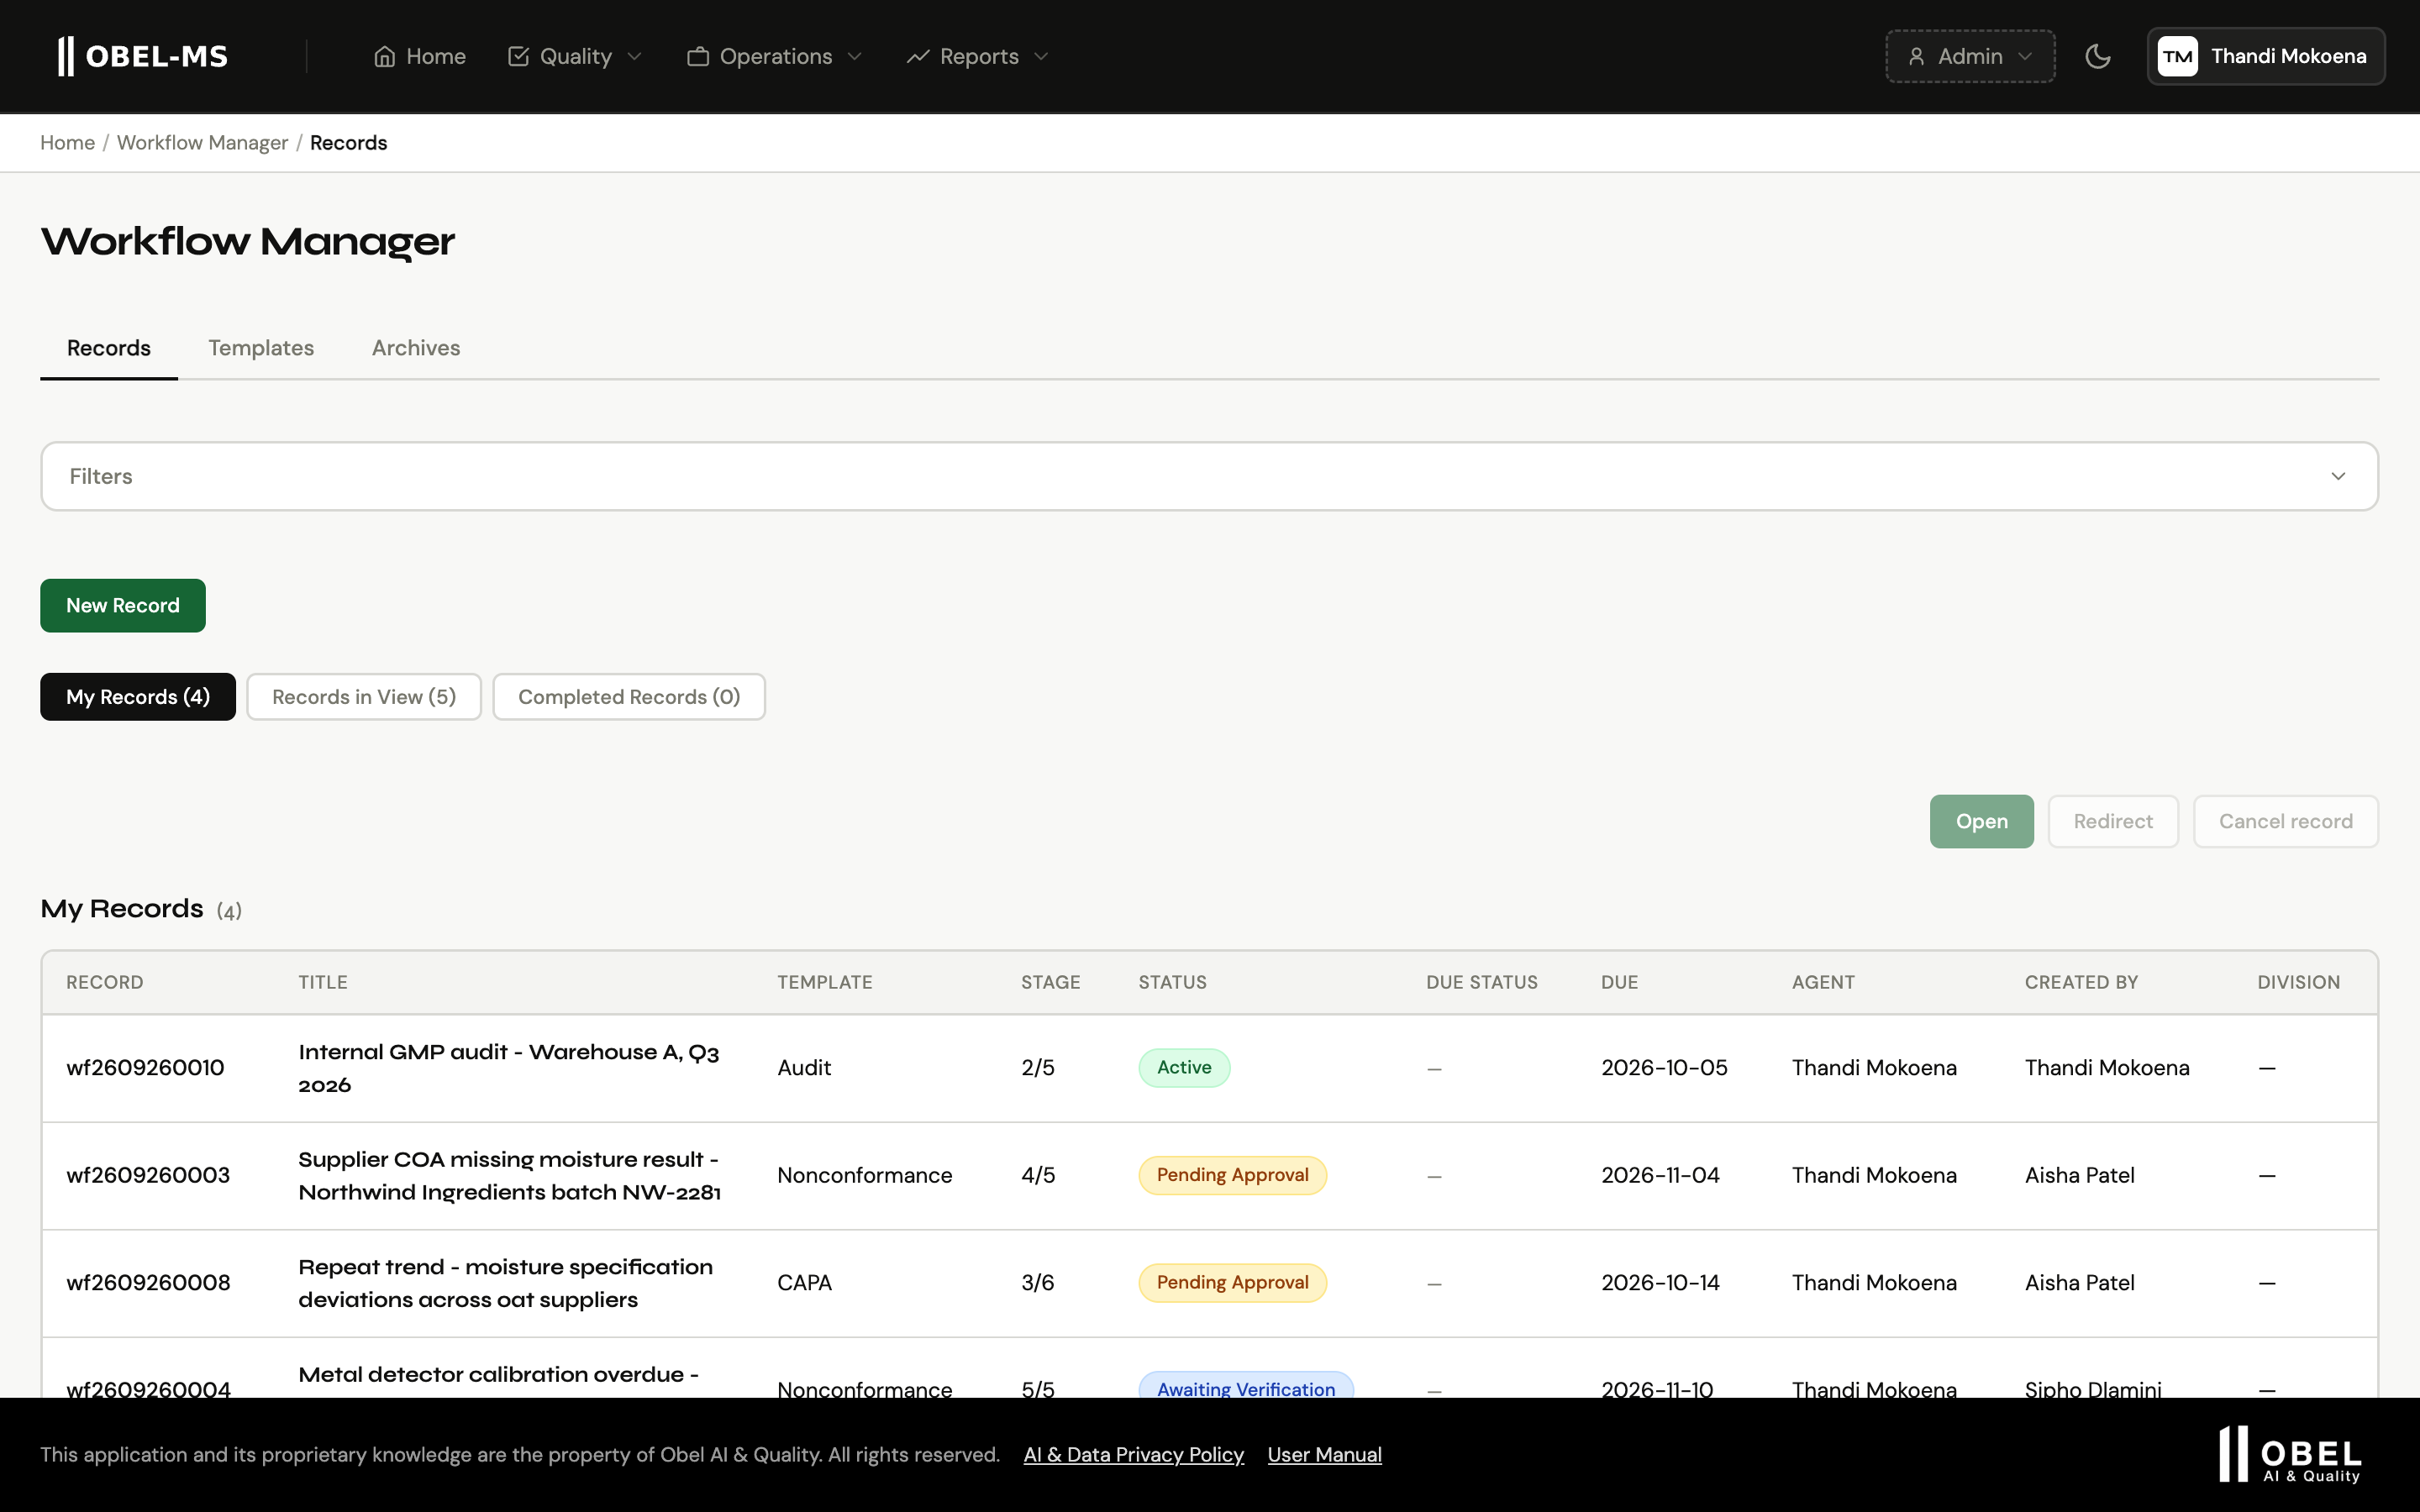Open the Admin role dropdown
The height and width of the screenshot is (1512, 2420).
click(1970, 56)
